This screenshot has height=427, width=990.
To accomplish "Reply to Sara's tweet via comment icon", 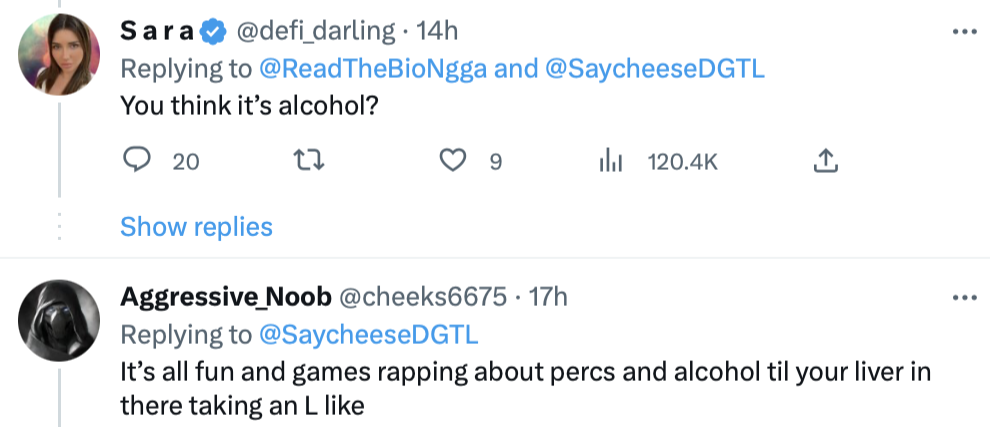I will (x=137, y=160).
